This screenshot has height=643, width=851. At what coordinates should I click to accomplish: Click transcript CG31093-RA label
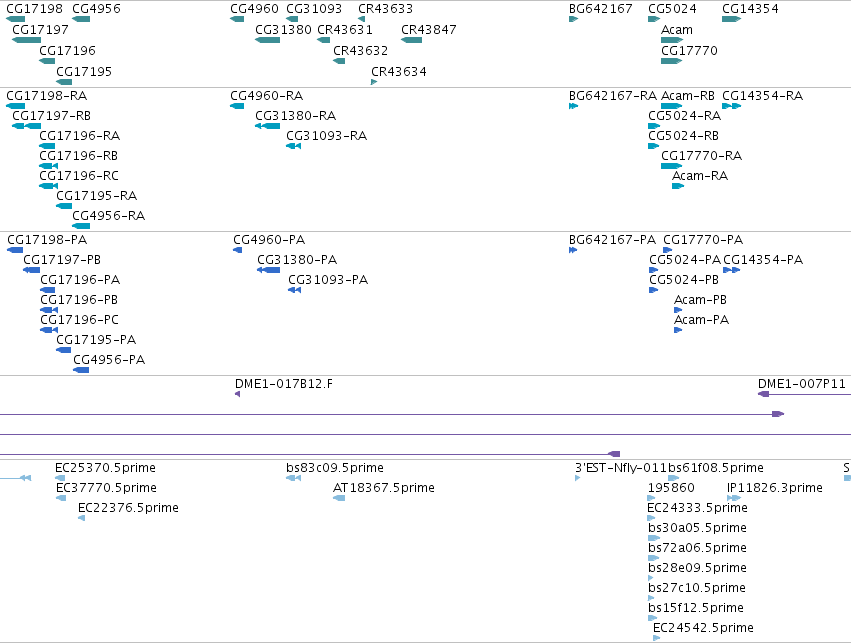click(327, 136)
